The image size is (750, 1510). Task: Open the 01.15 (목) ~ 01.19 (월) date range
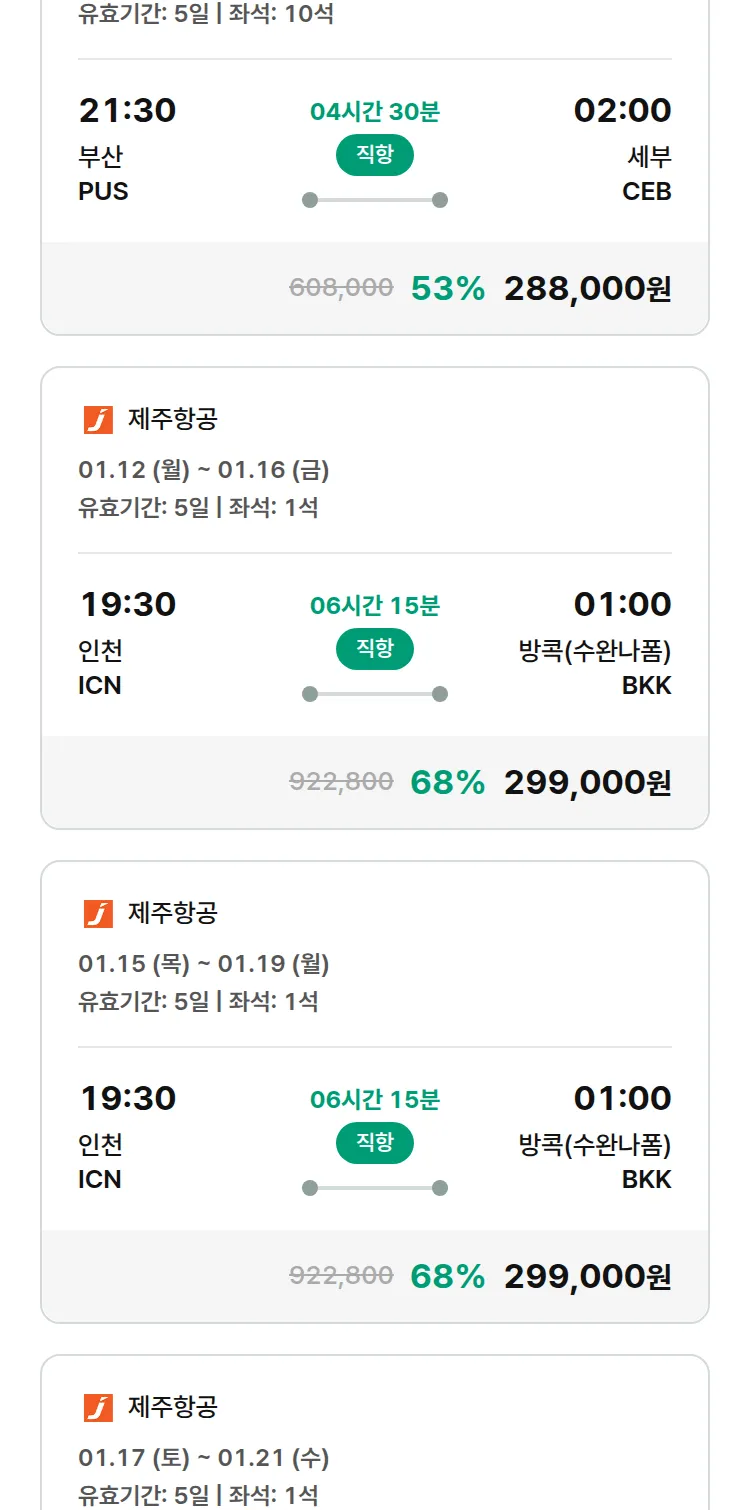coord(204,964)
